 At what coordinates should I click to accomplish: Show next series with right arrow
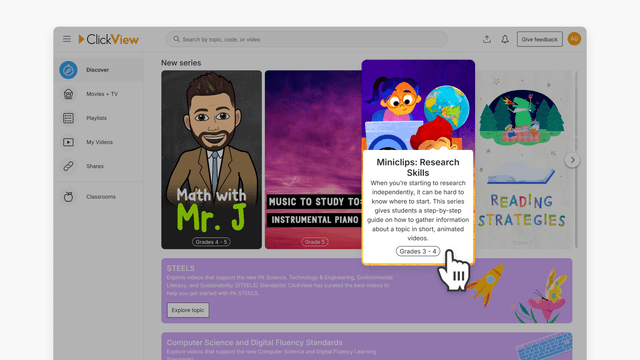pos(572,160)
